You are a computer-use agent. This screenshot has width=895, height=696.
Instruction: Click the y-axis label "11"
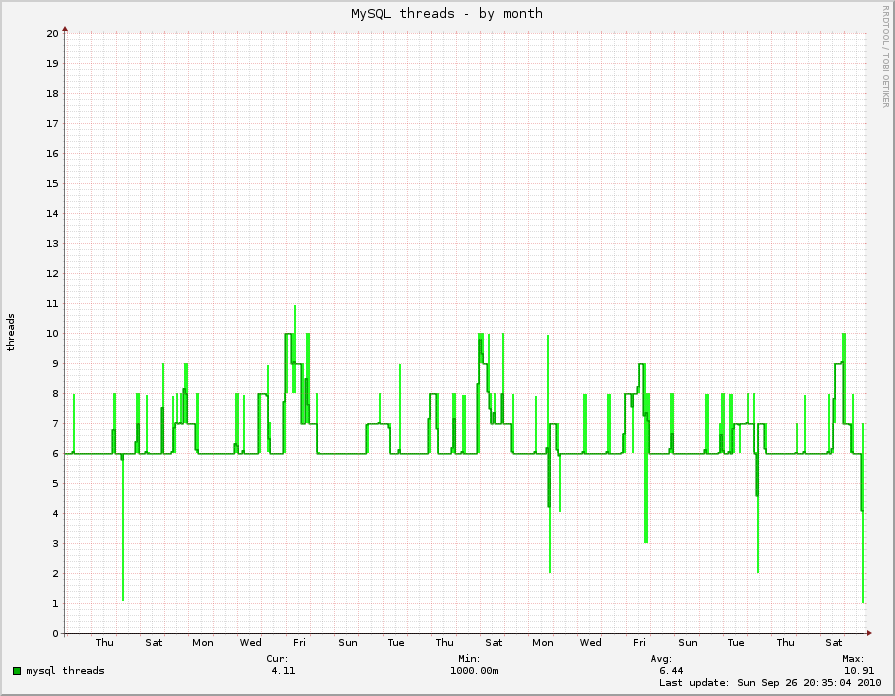point(53,303)
